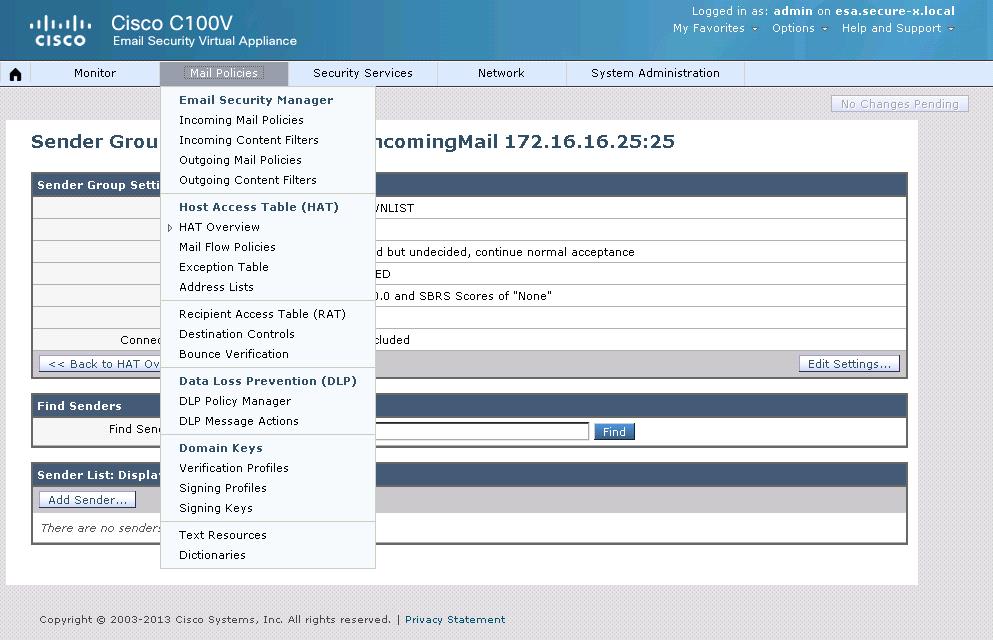
Task: Click the admin username text
Action: click(793, 11)
